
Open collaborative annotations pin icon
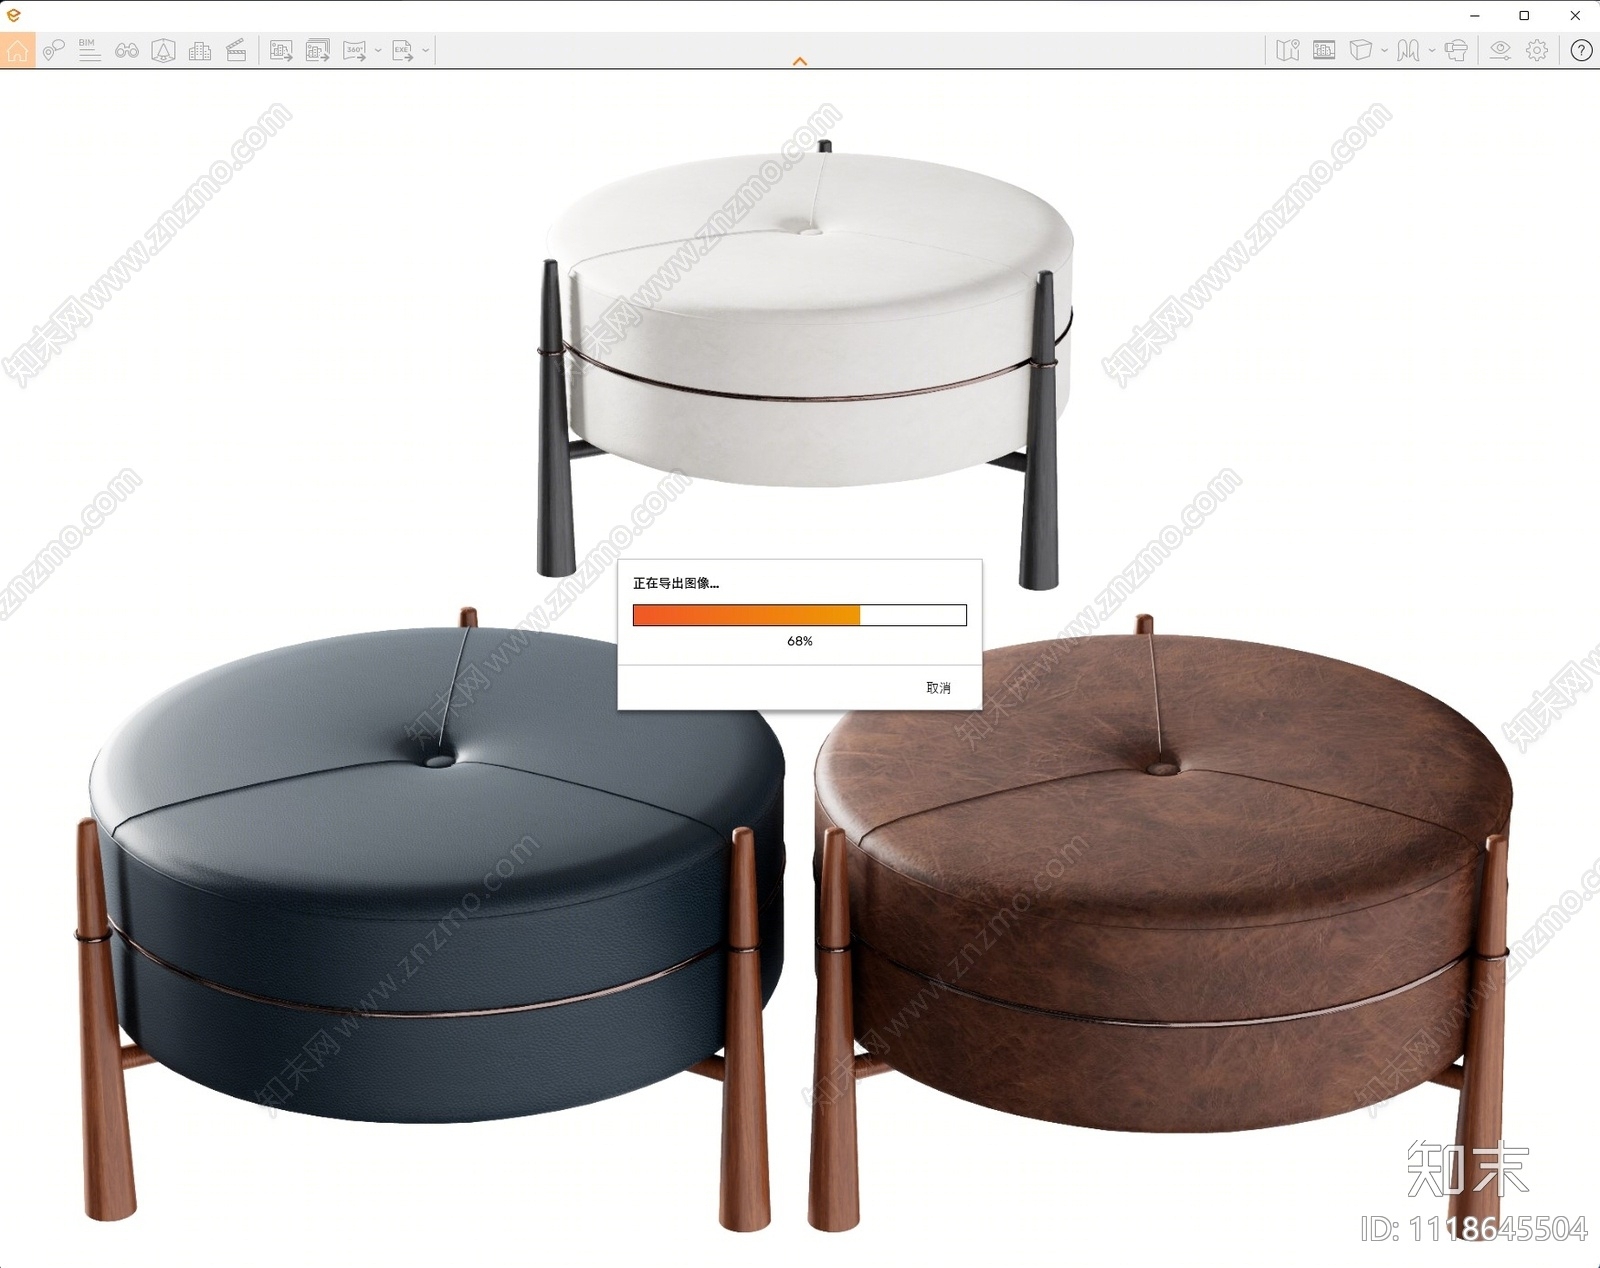click(x=54, y=50)
